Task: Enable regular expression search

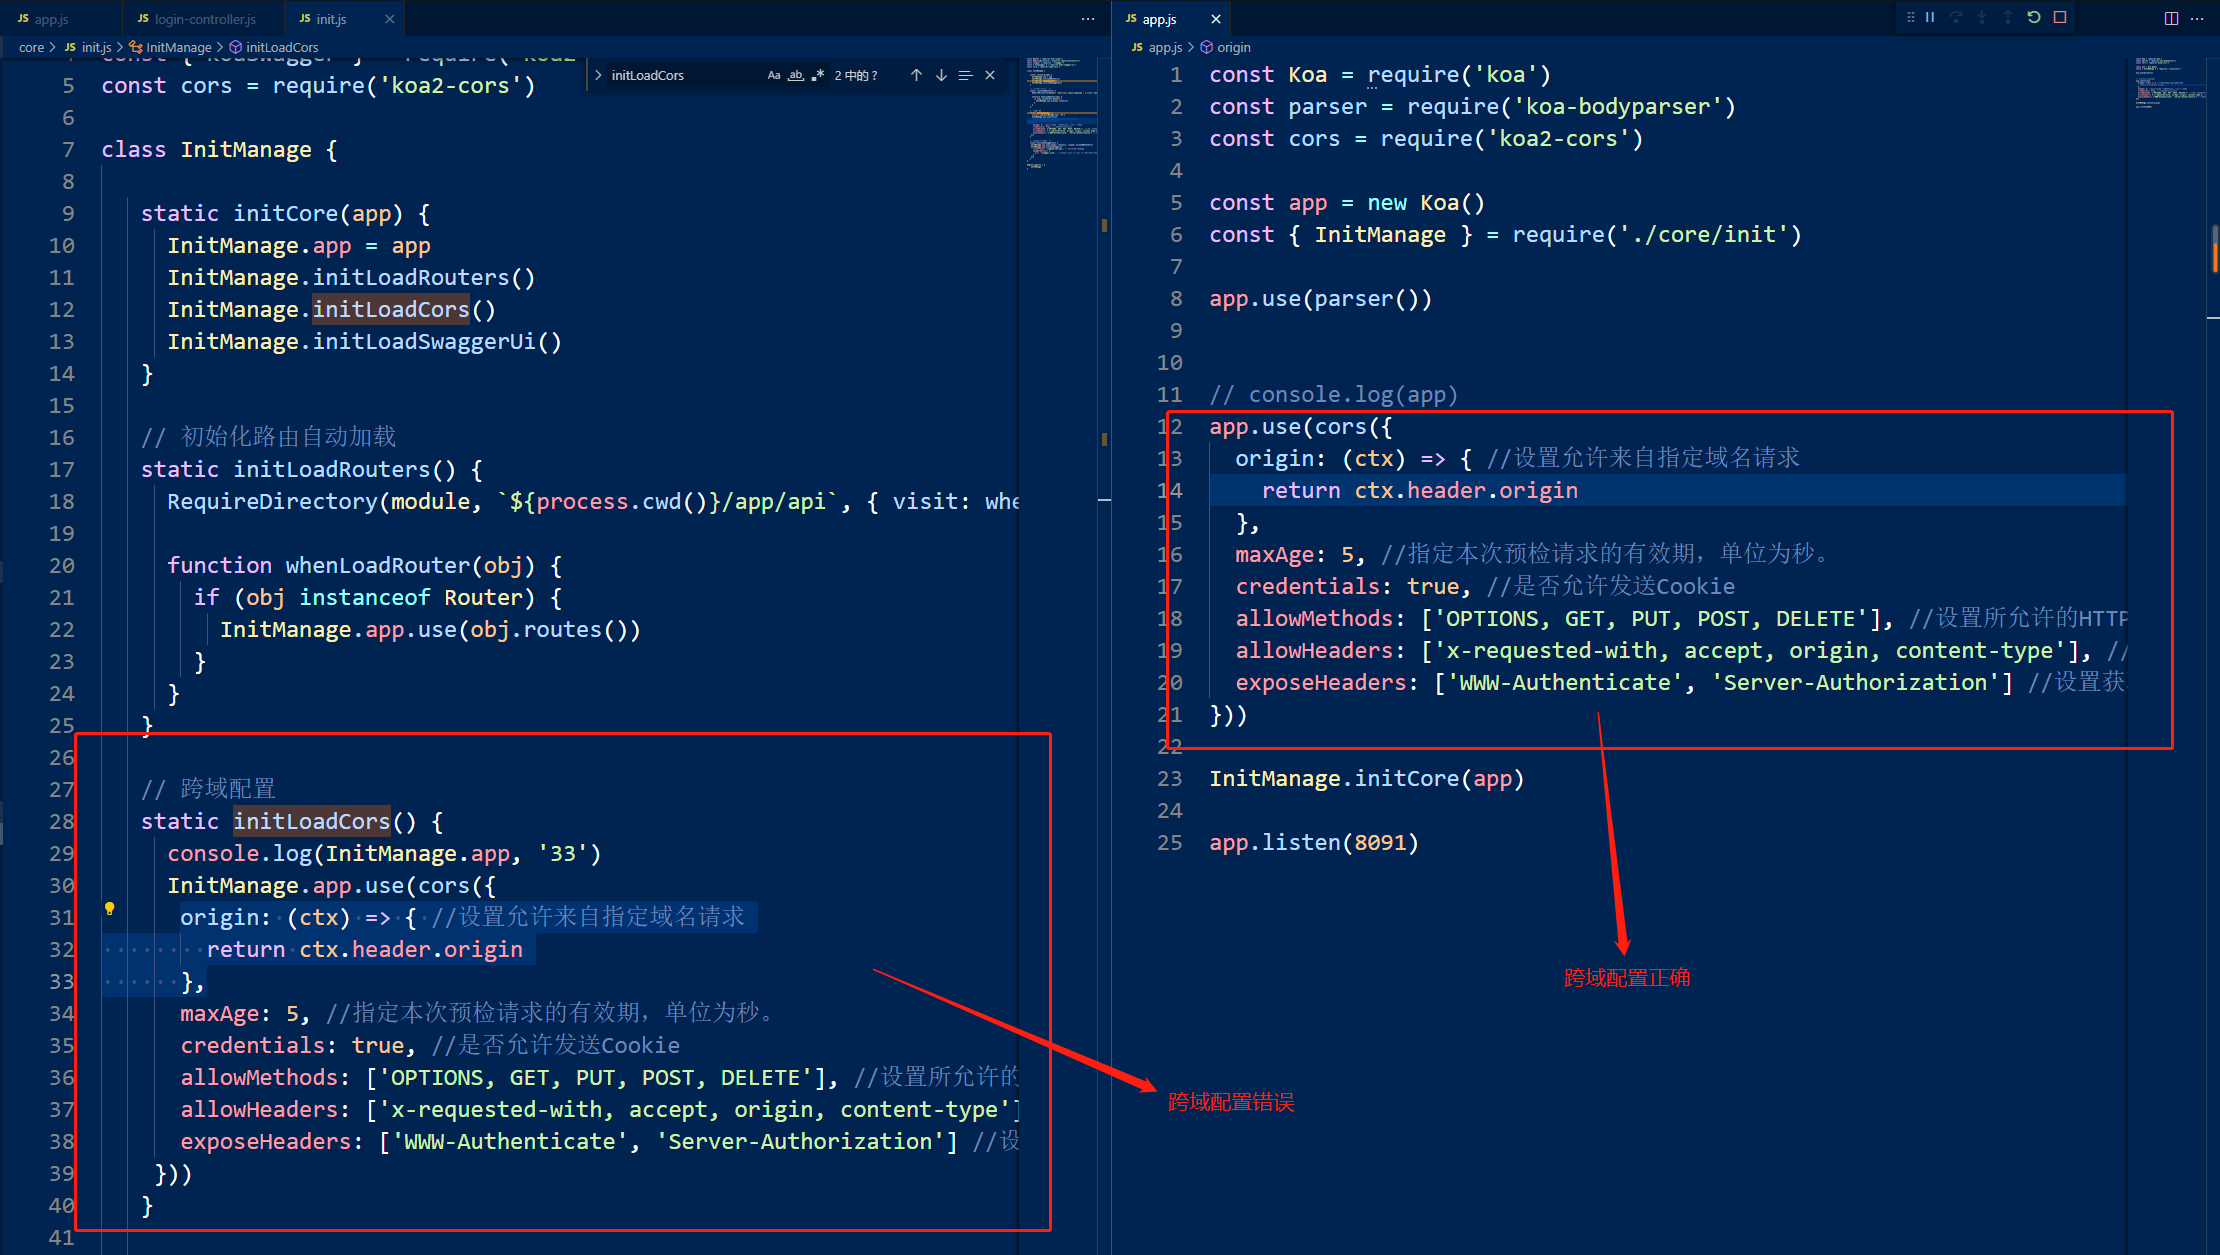Action: tap(818, 75)
